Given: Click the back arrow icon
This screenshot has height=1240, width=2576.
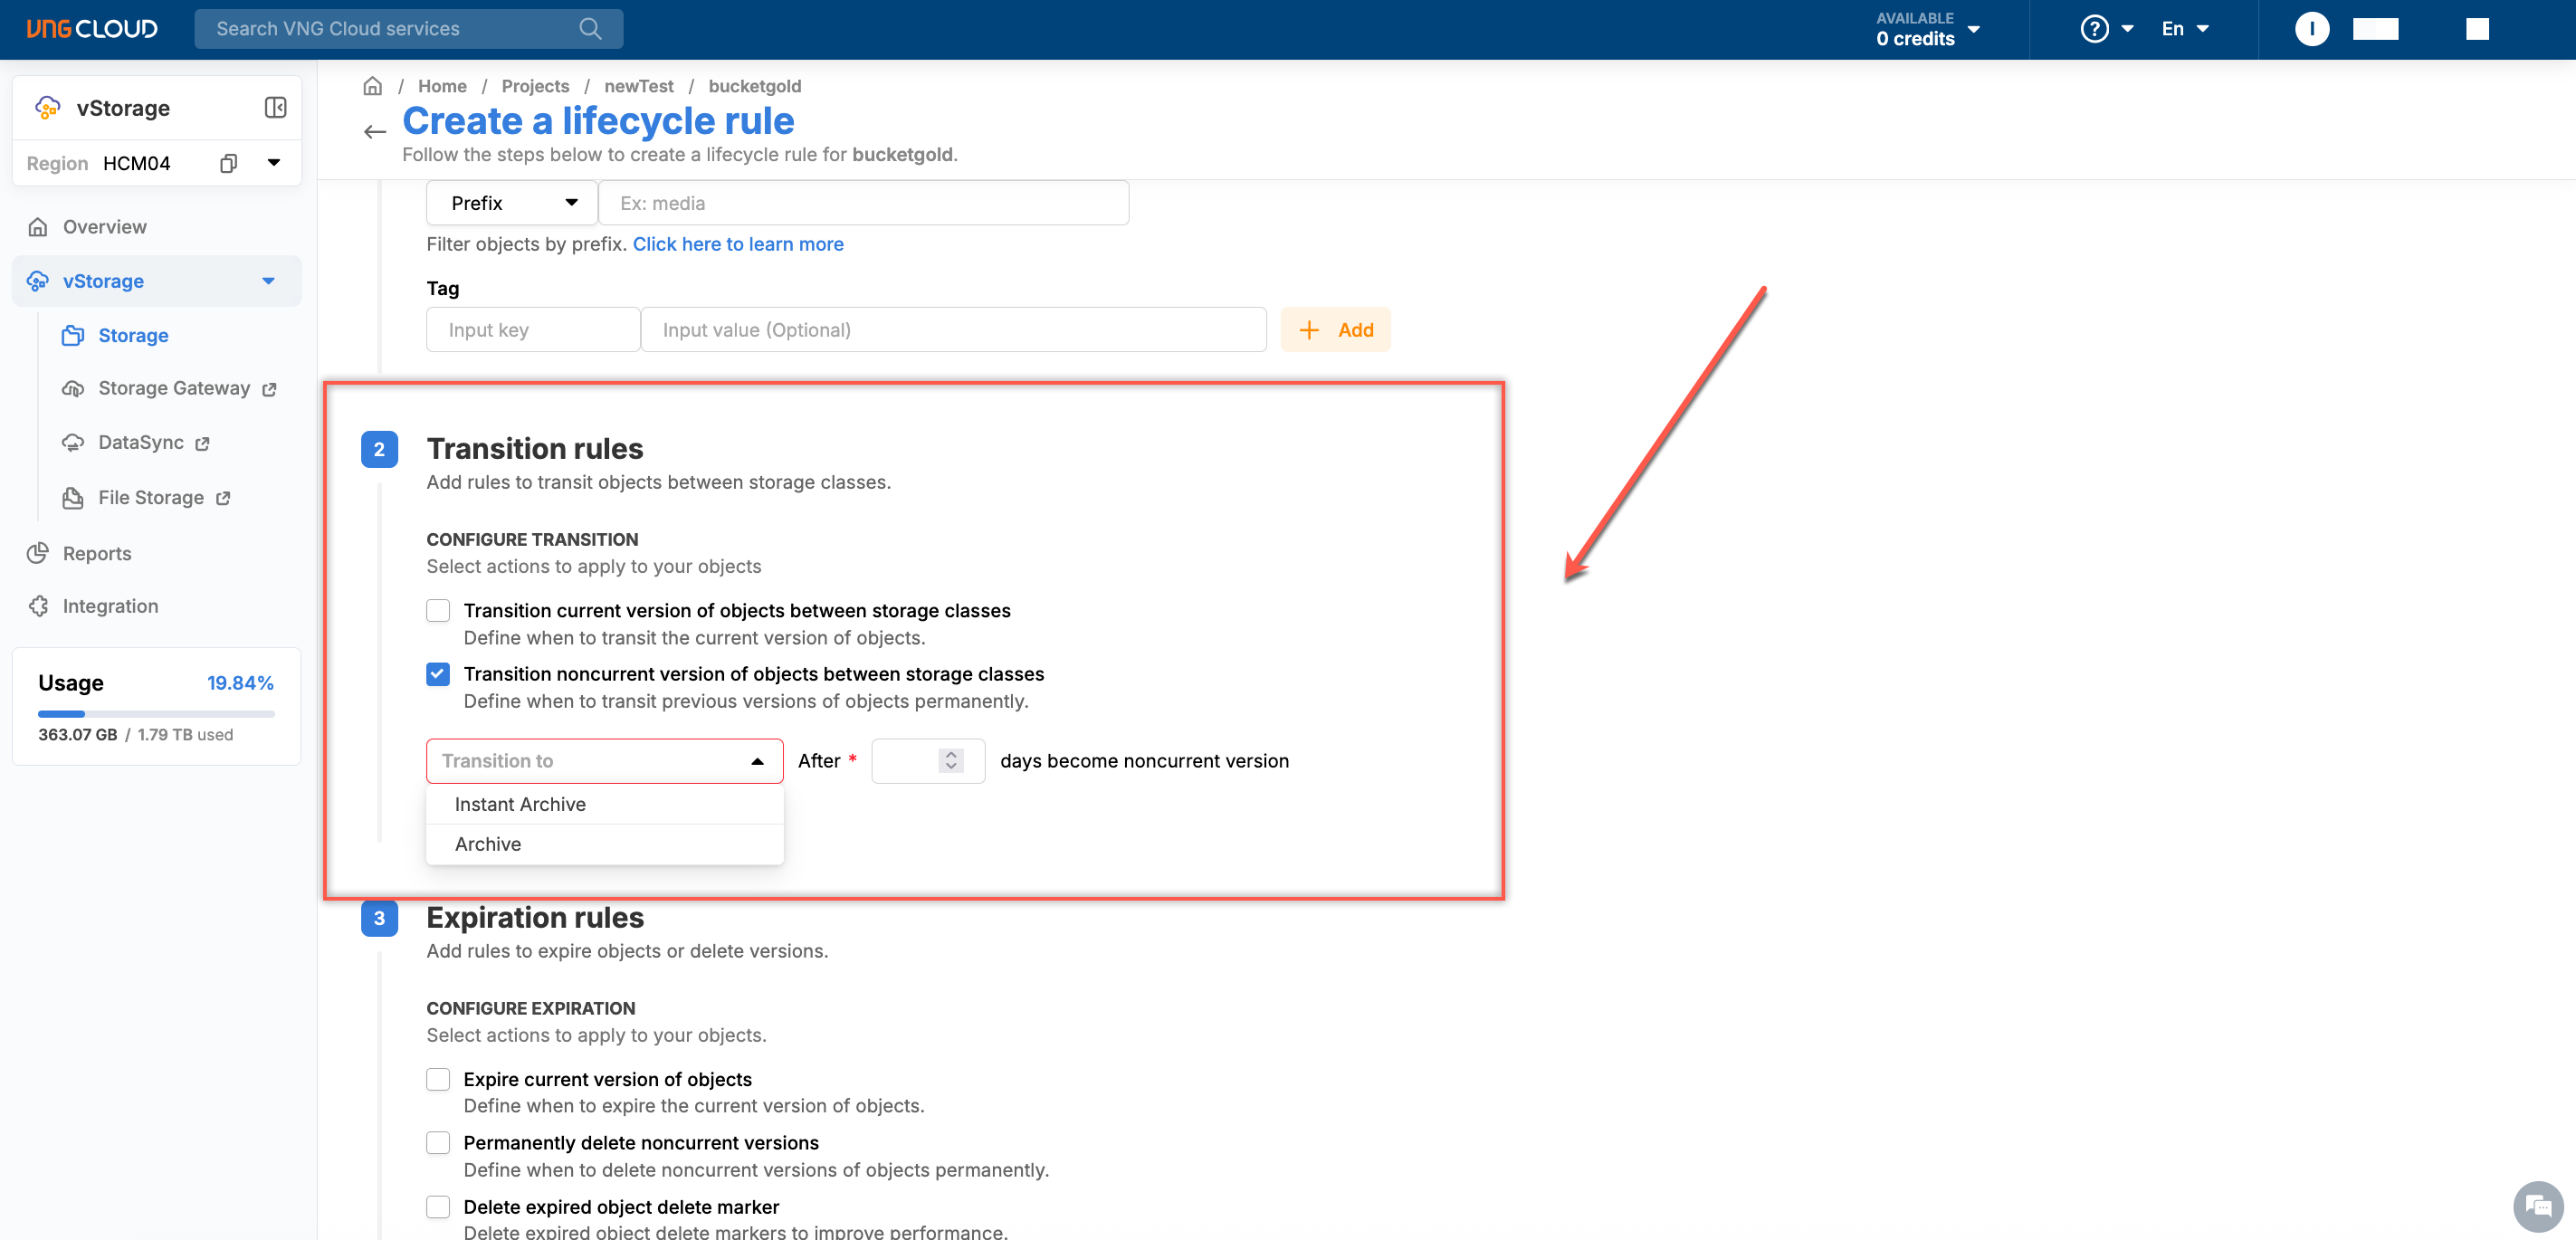Looking at the screenshot, I should (x=375, y=131).
